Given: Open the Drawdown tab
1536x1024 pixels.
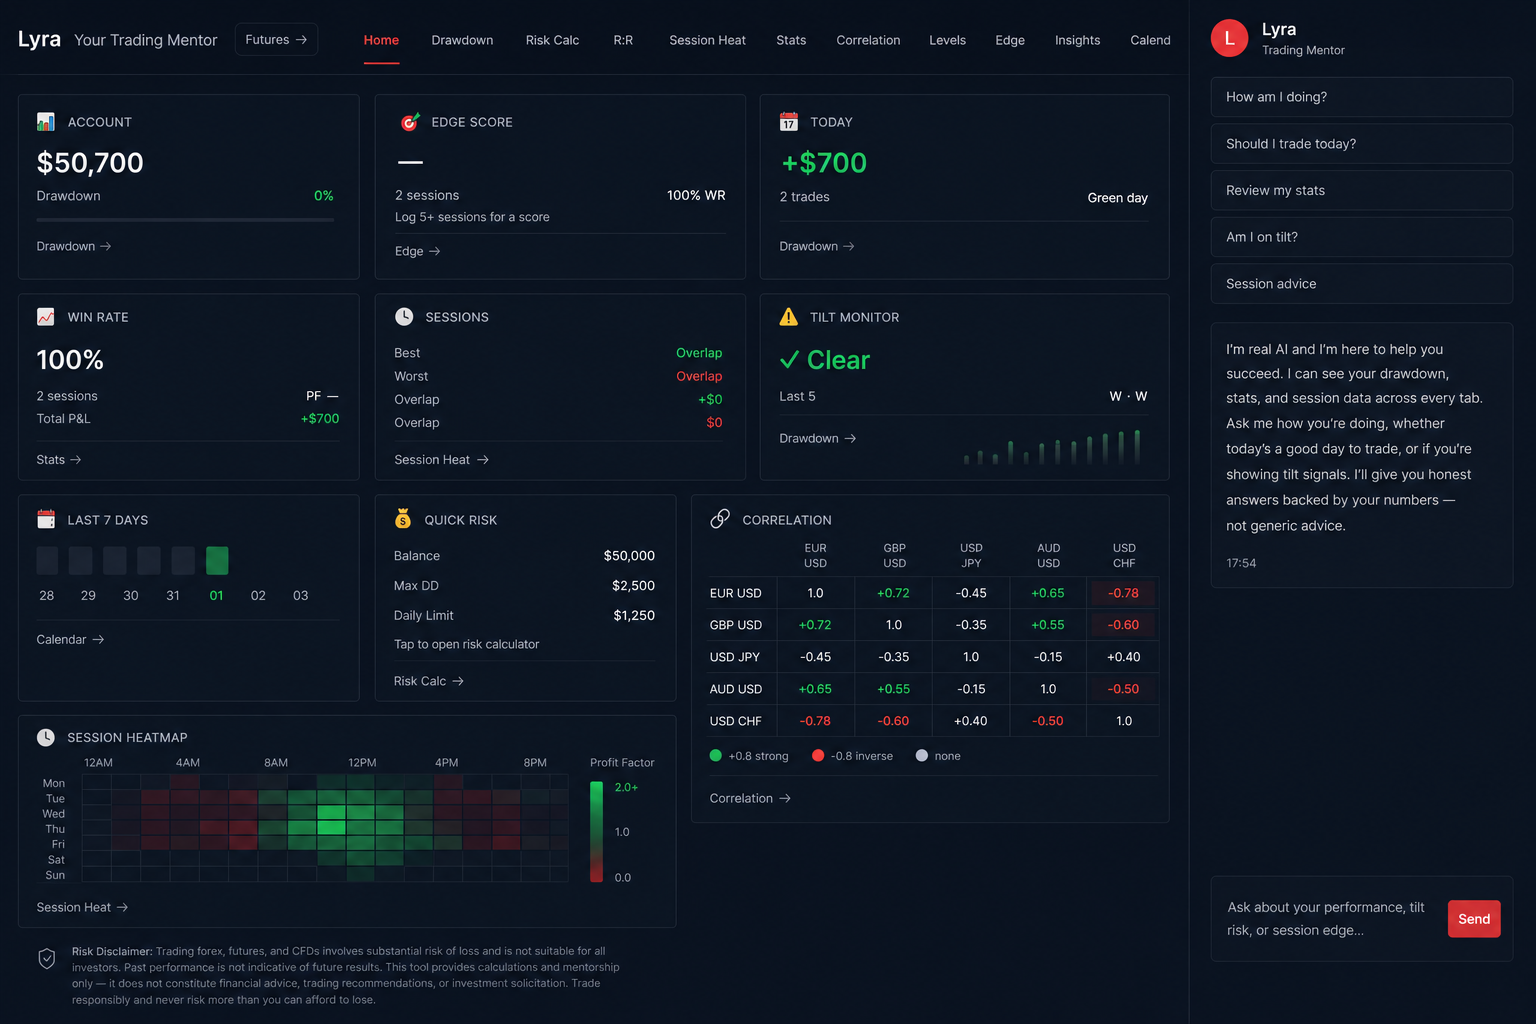Looking at the screenshot, I should (462, 40).
